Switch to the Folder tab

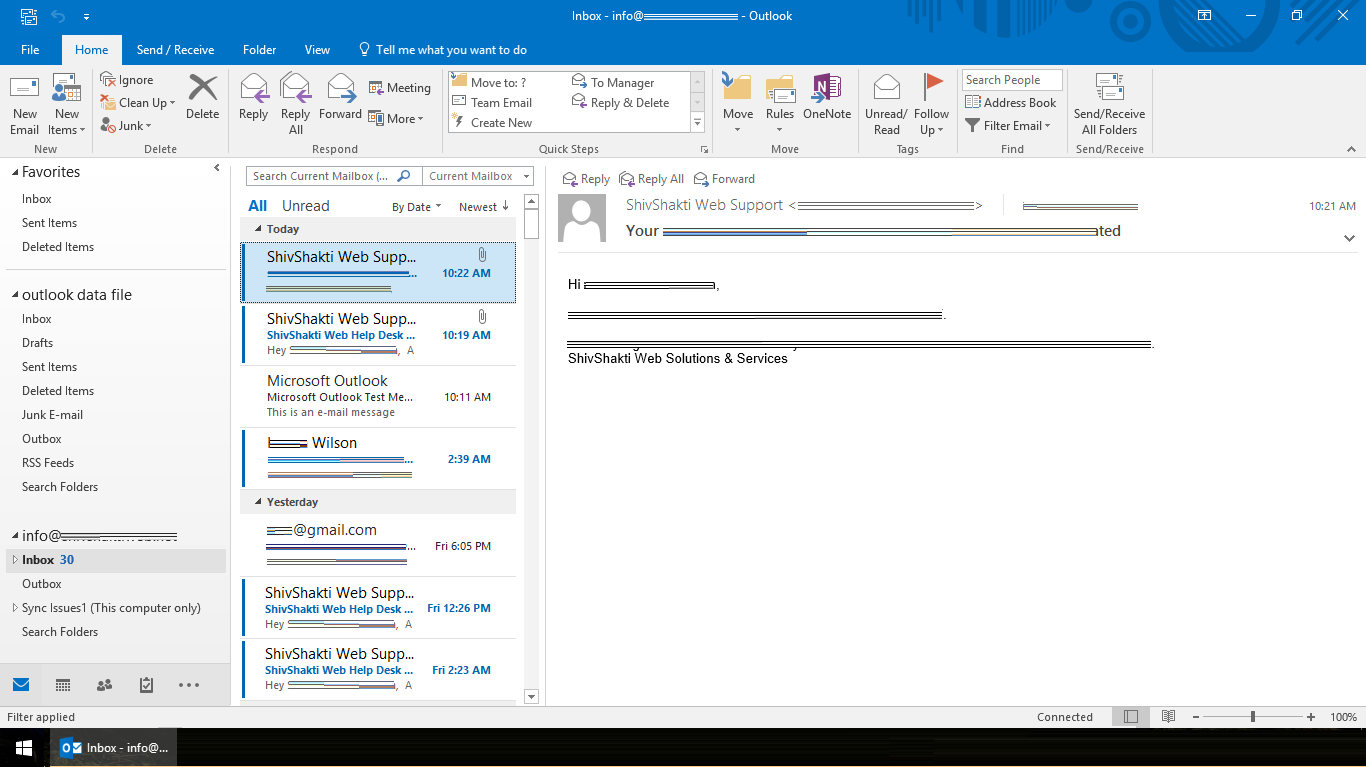(x=259, y=49)
